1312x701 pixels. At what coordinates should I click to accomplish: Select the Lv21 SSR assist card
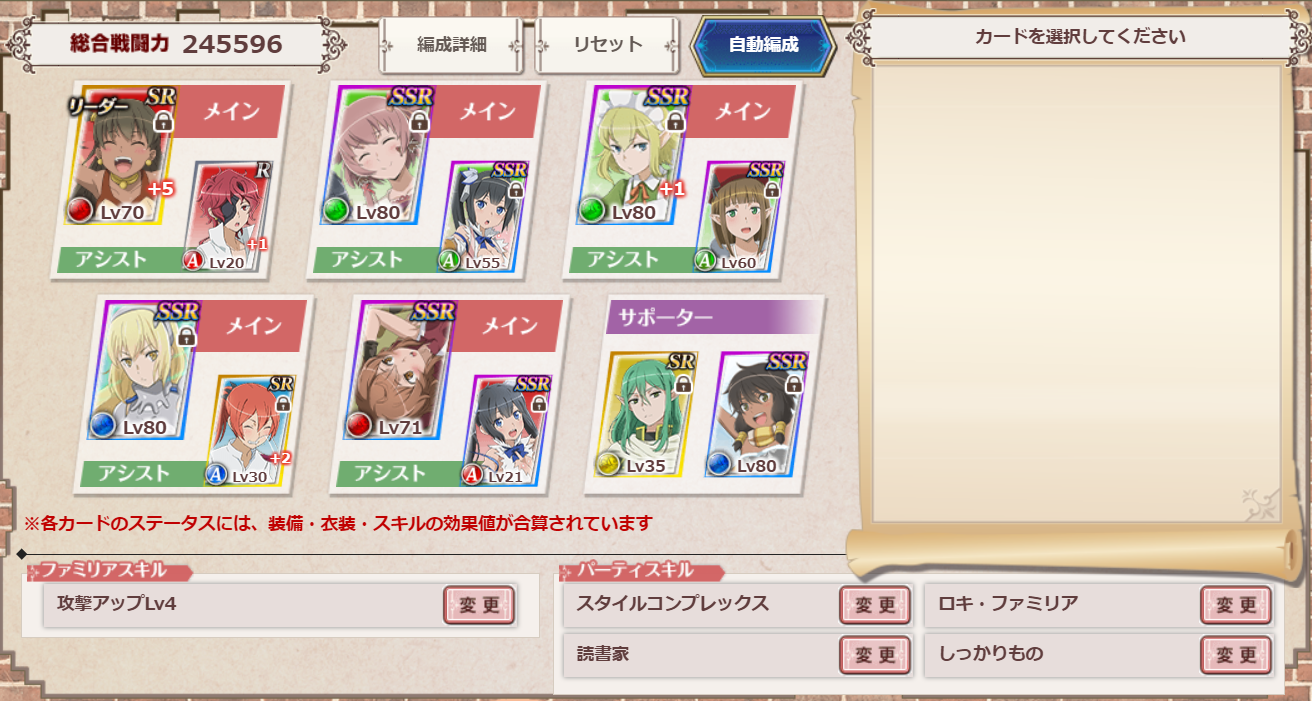[x=507, y=431]
